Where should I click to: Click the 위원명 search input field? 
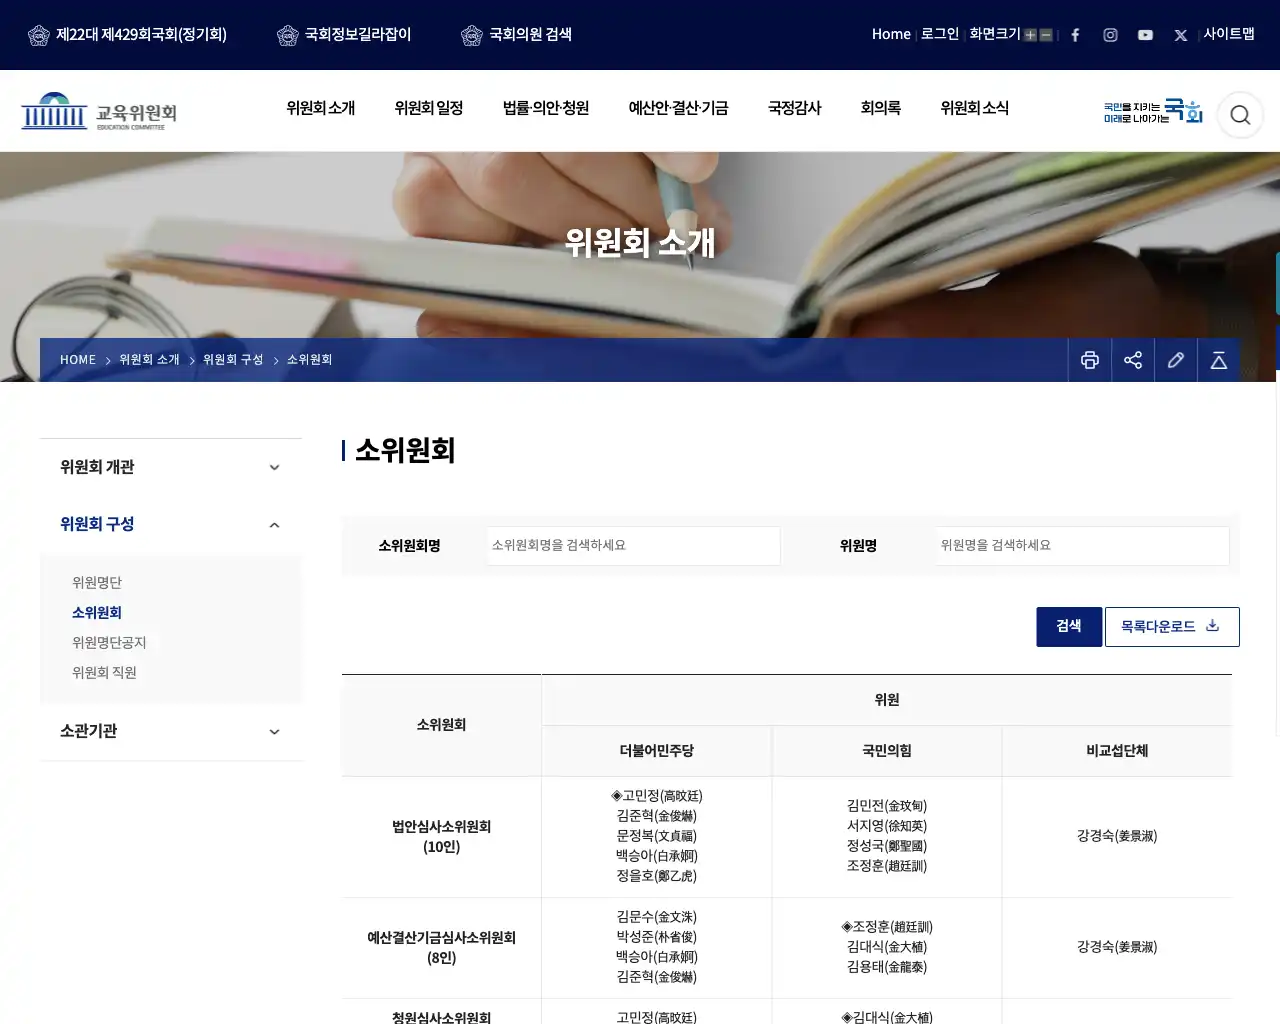pyautogui.click(x=1082, y=546)
